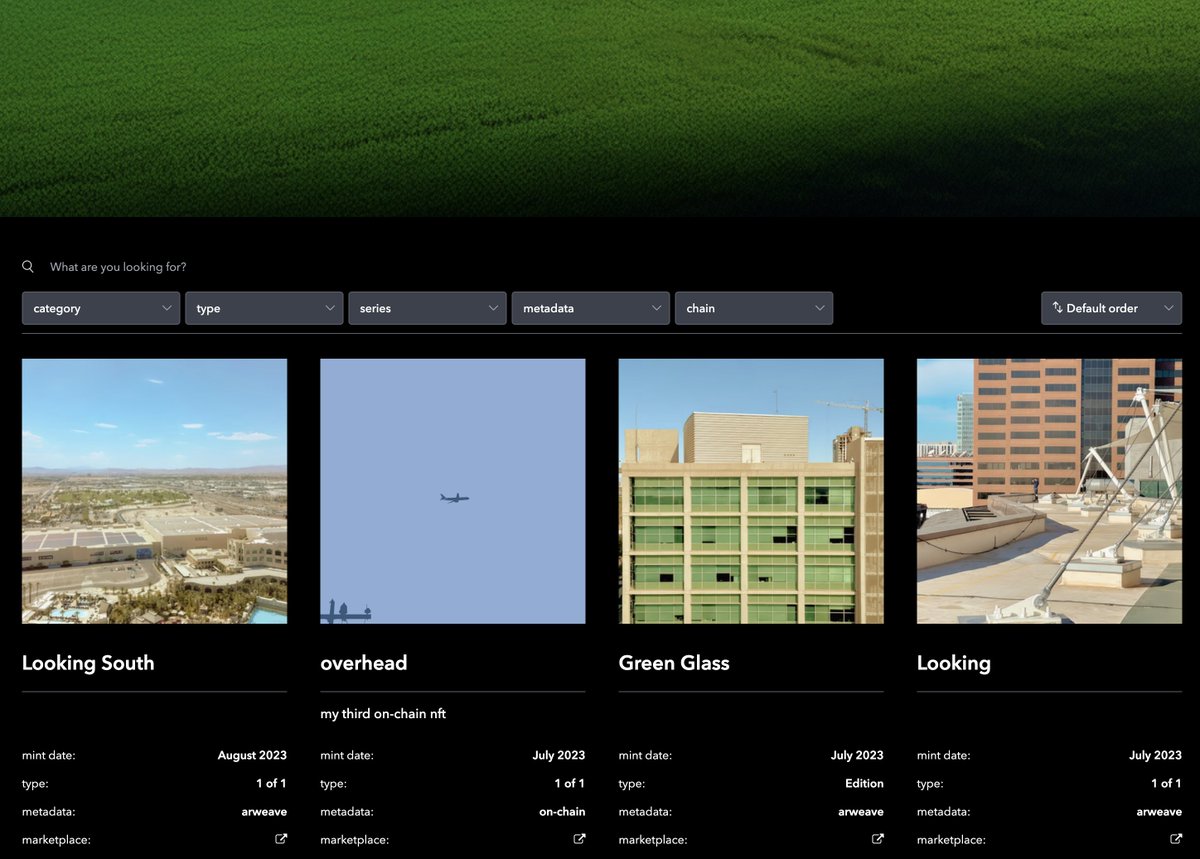Open the overhead airplane artwork thumbnail
Screen dimensions: 1200x859
(453, 491)
